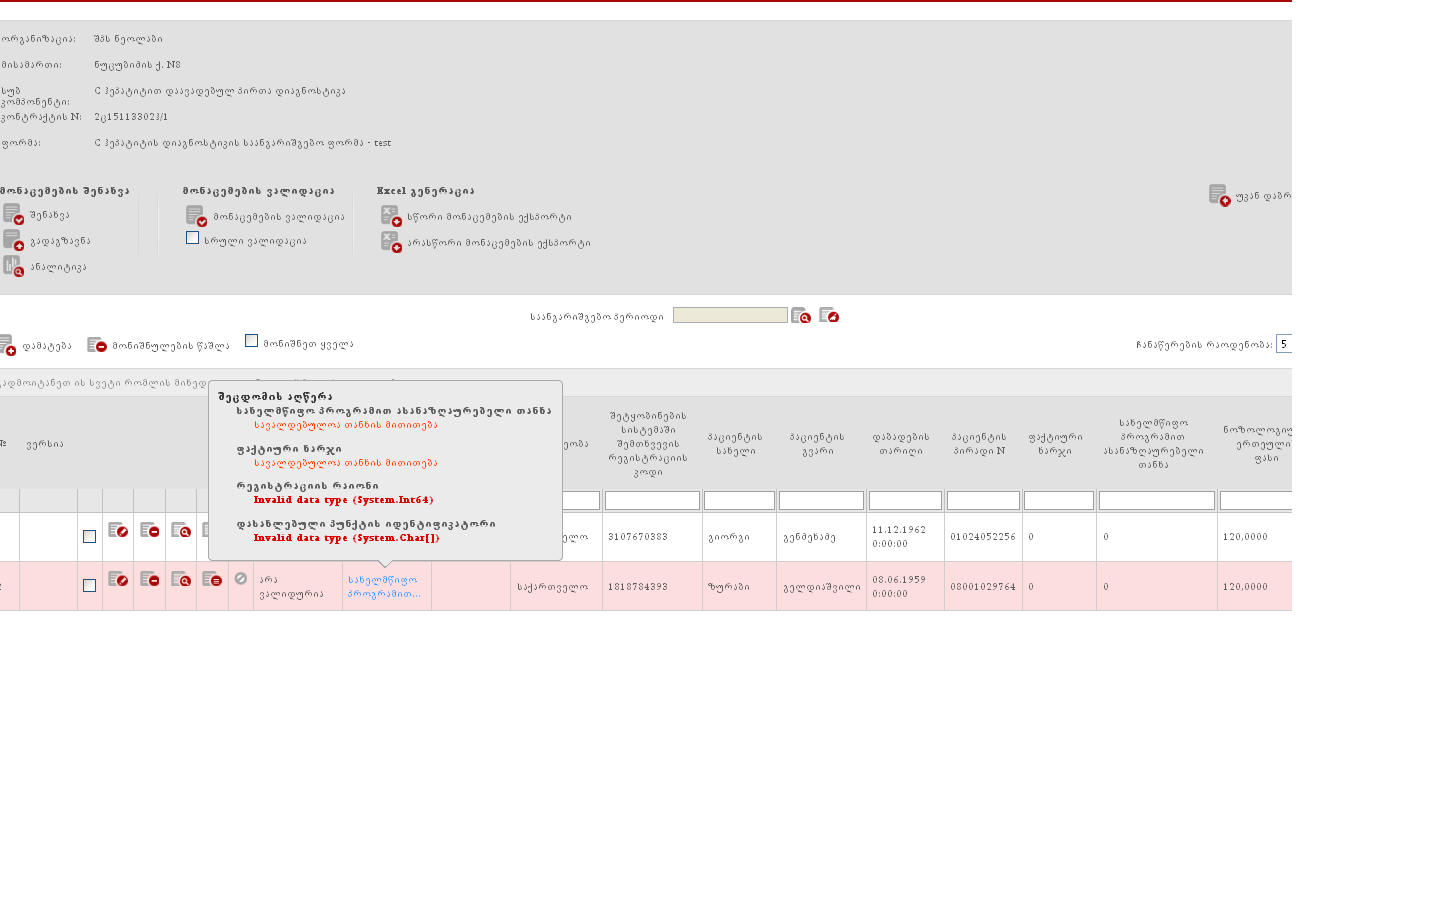Click the clear icon next to period search
This screenshot has width=1440, height=900.
point(829,316)
